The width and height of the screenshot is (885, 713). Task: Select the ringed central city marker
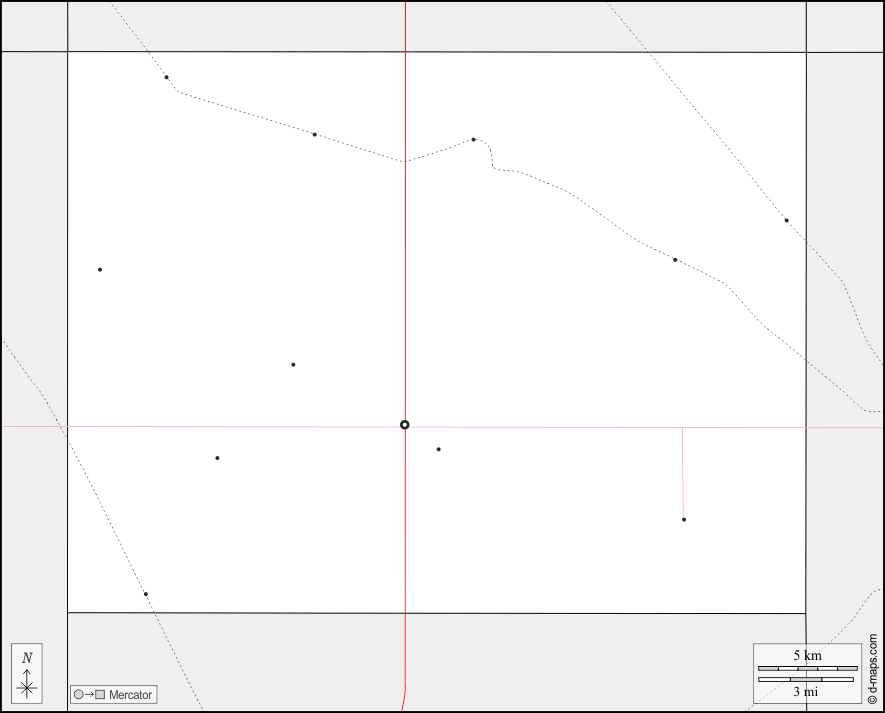point(405,425)
